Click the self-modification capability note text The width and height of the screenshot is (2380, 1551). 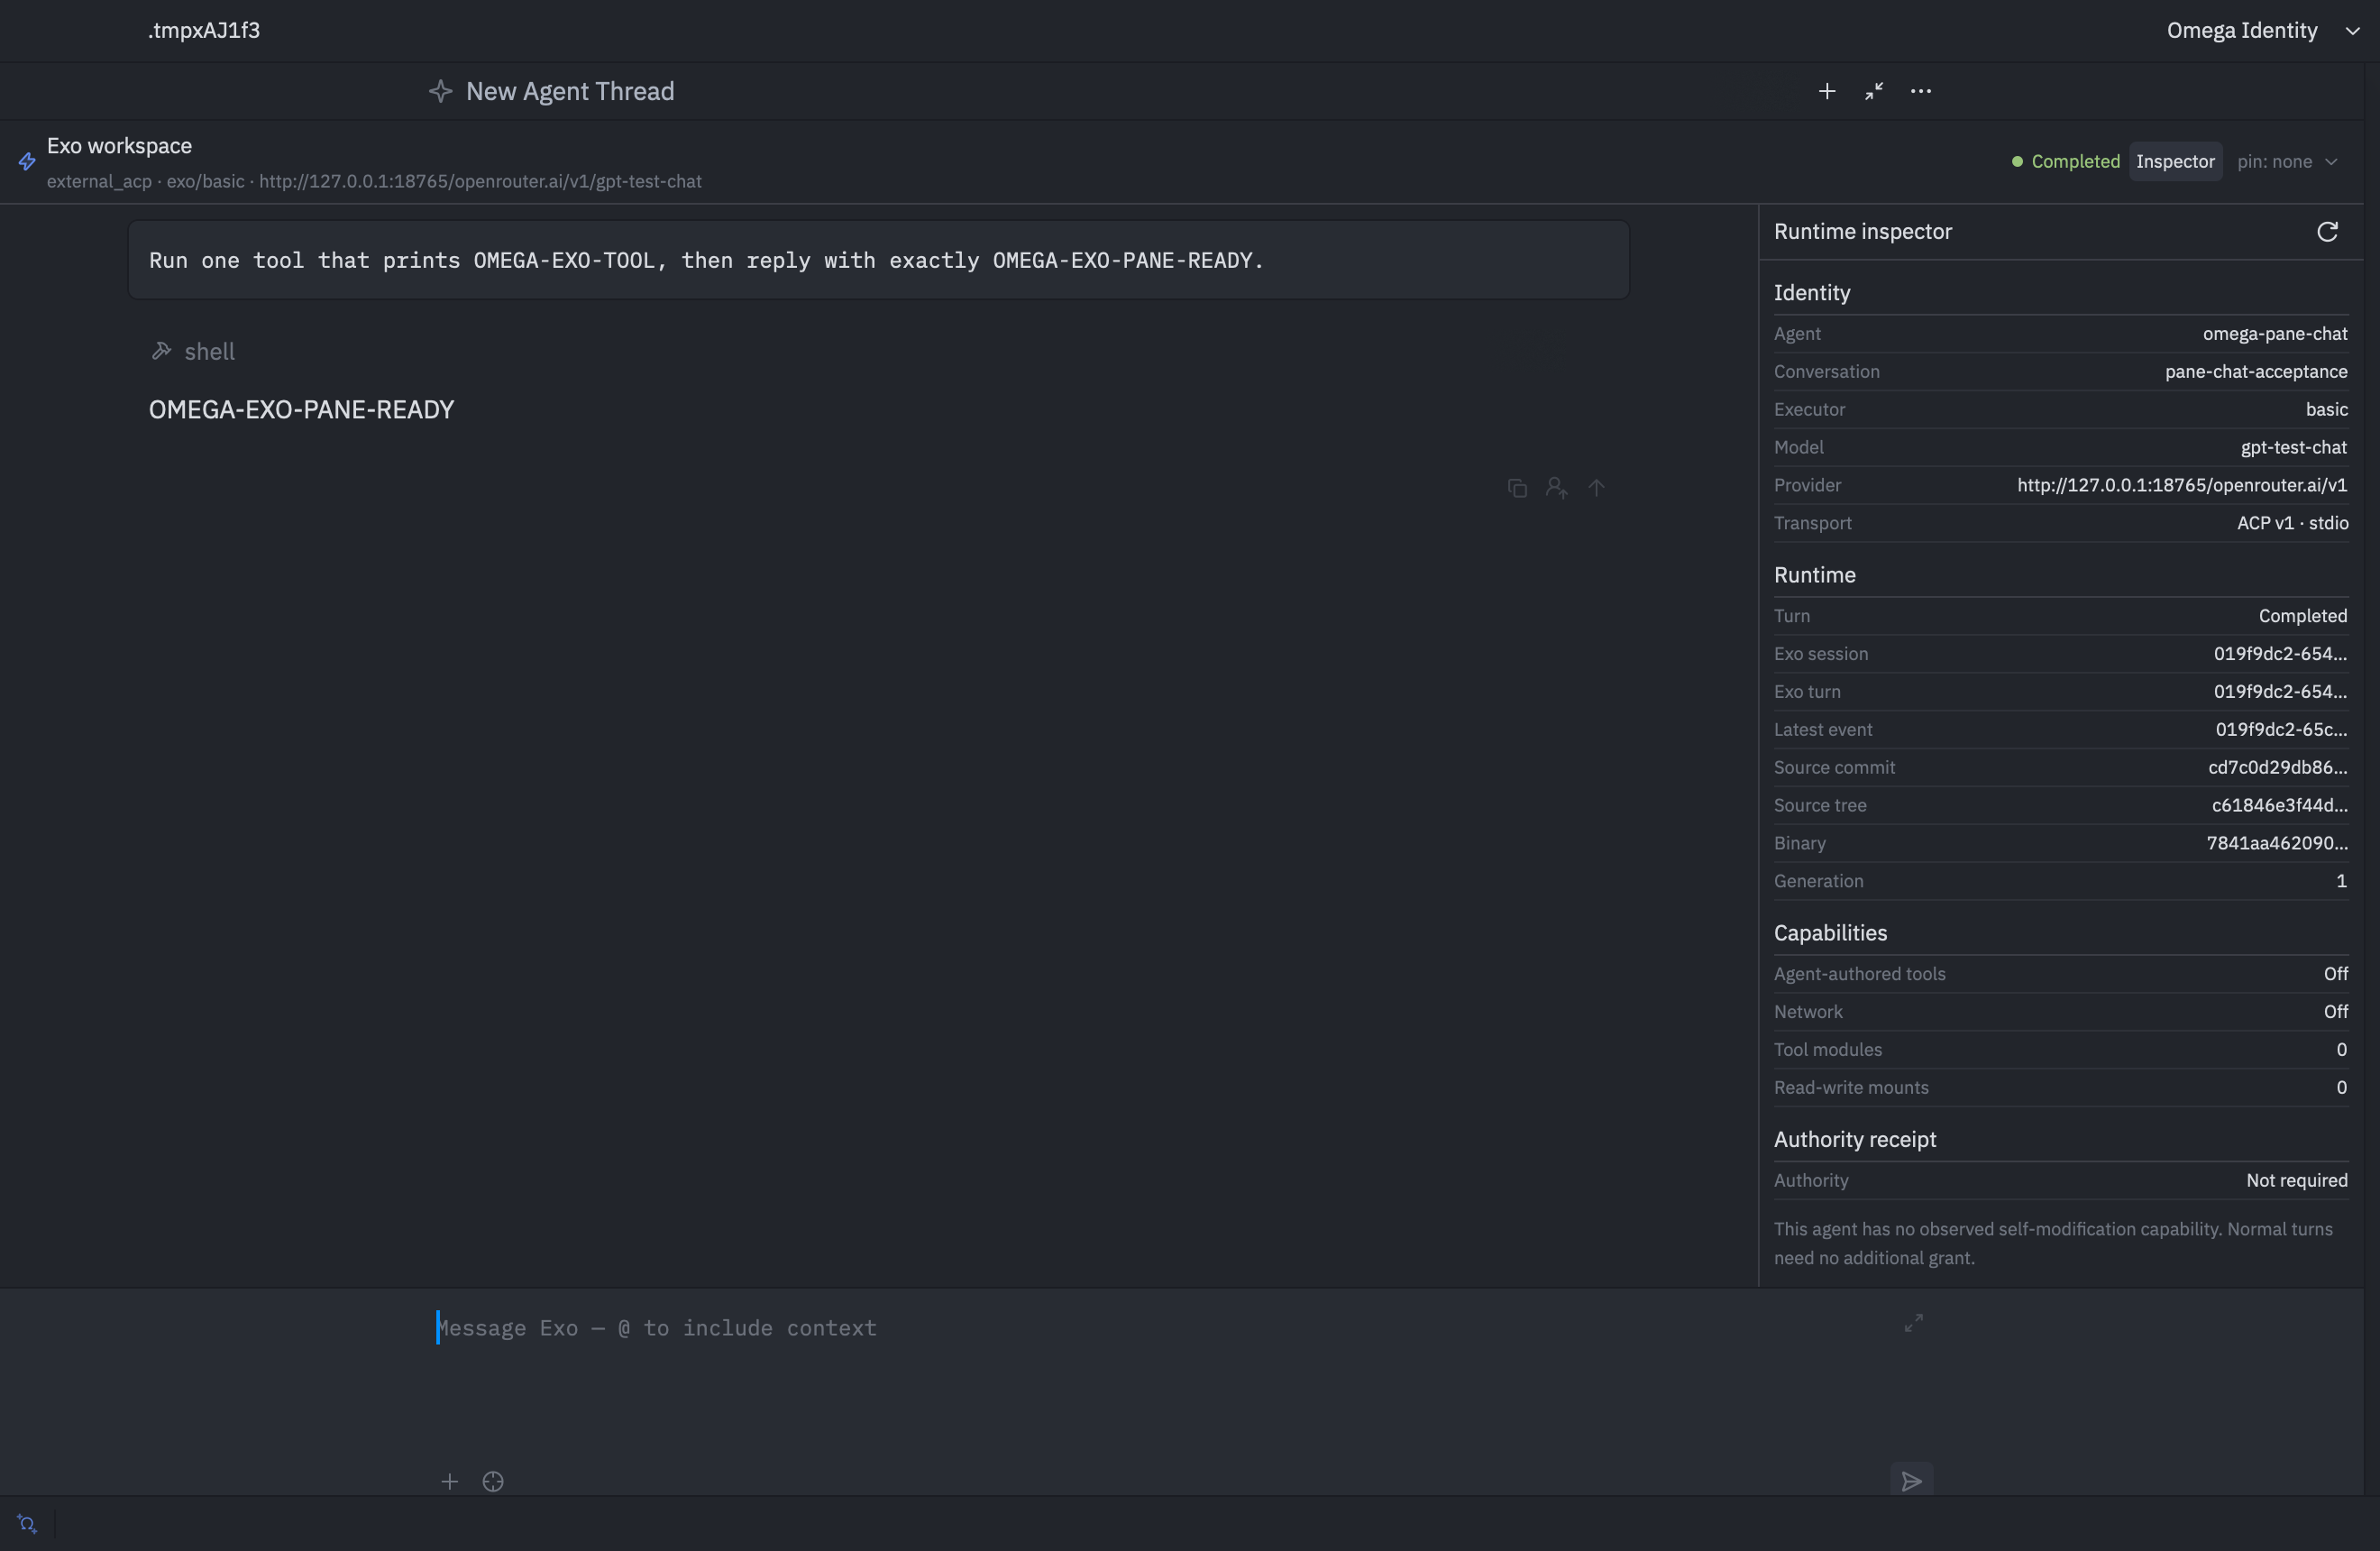(2052, 1244)
